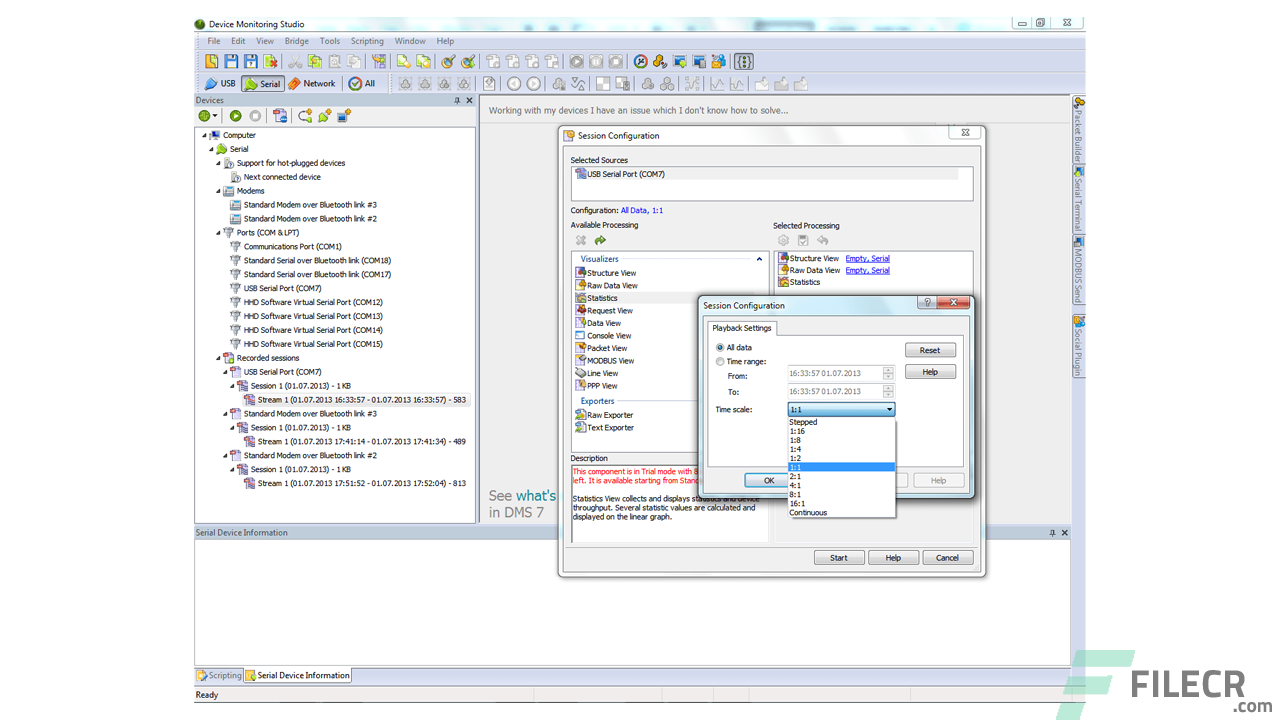Screen dimensions: 1280x720
Task: Switch to the Scripting bottom tab
Action: point(219,675)
